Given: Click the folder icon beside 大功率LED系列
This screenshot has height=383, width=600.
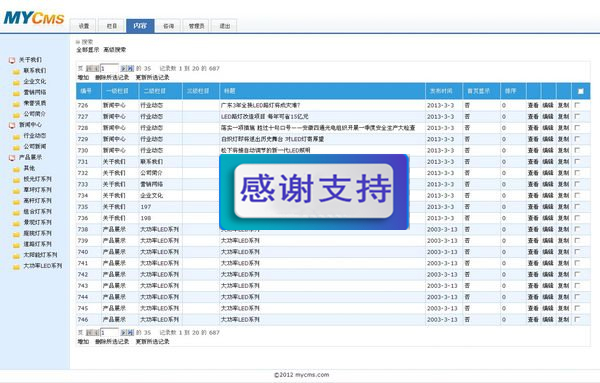Looking at the screenshot, I should (16, 266).
